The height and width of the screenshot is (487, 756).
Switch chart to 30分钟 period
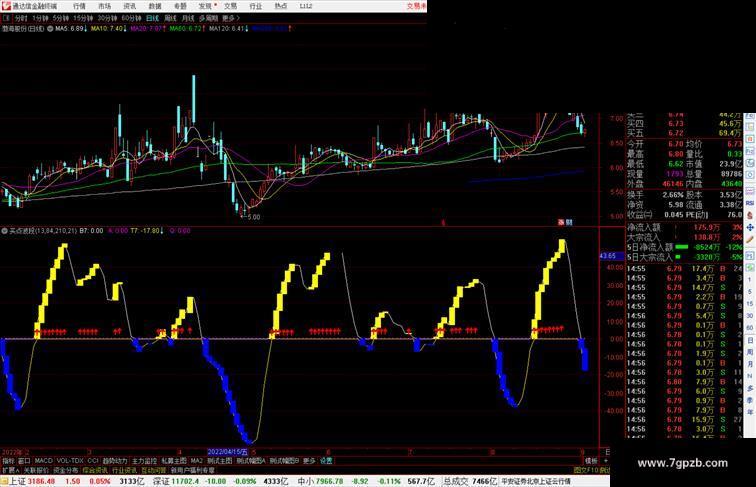(x=107, y=18)
